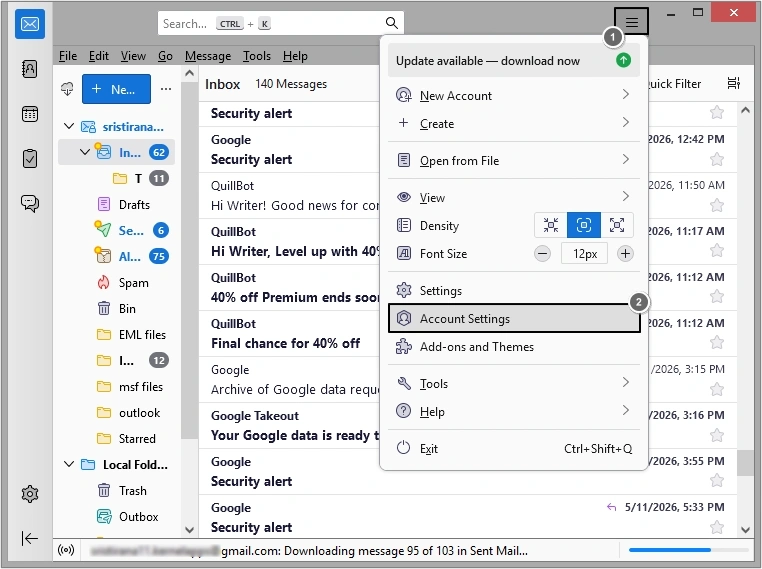Click the message list scrollbar thumb
The width and height of the screenshot is (762, 569).
[x=745, y=463]
